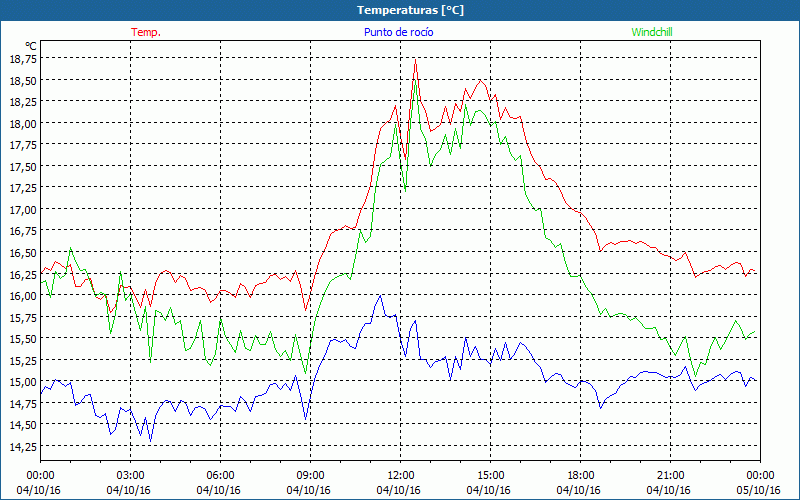
Task: Click the green windchill peak near 01:00
Action: [70, 248]
